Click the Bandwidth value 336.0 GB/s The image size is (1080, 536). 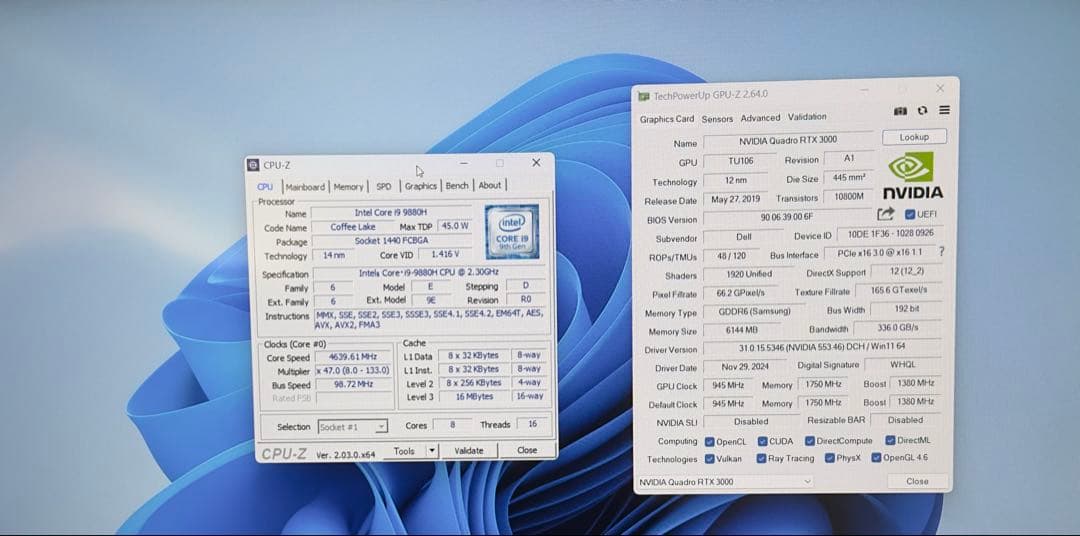point(897,328)
